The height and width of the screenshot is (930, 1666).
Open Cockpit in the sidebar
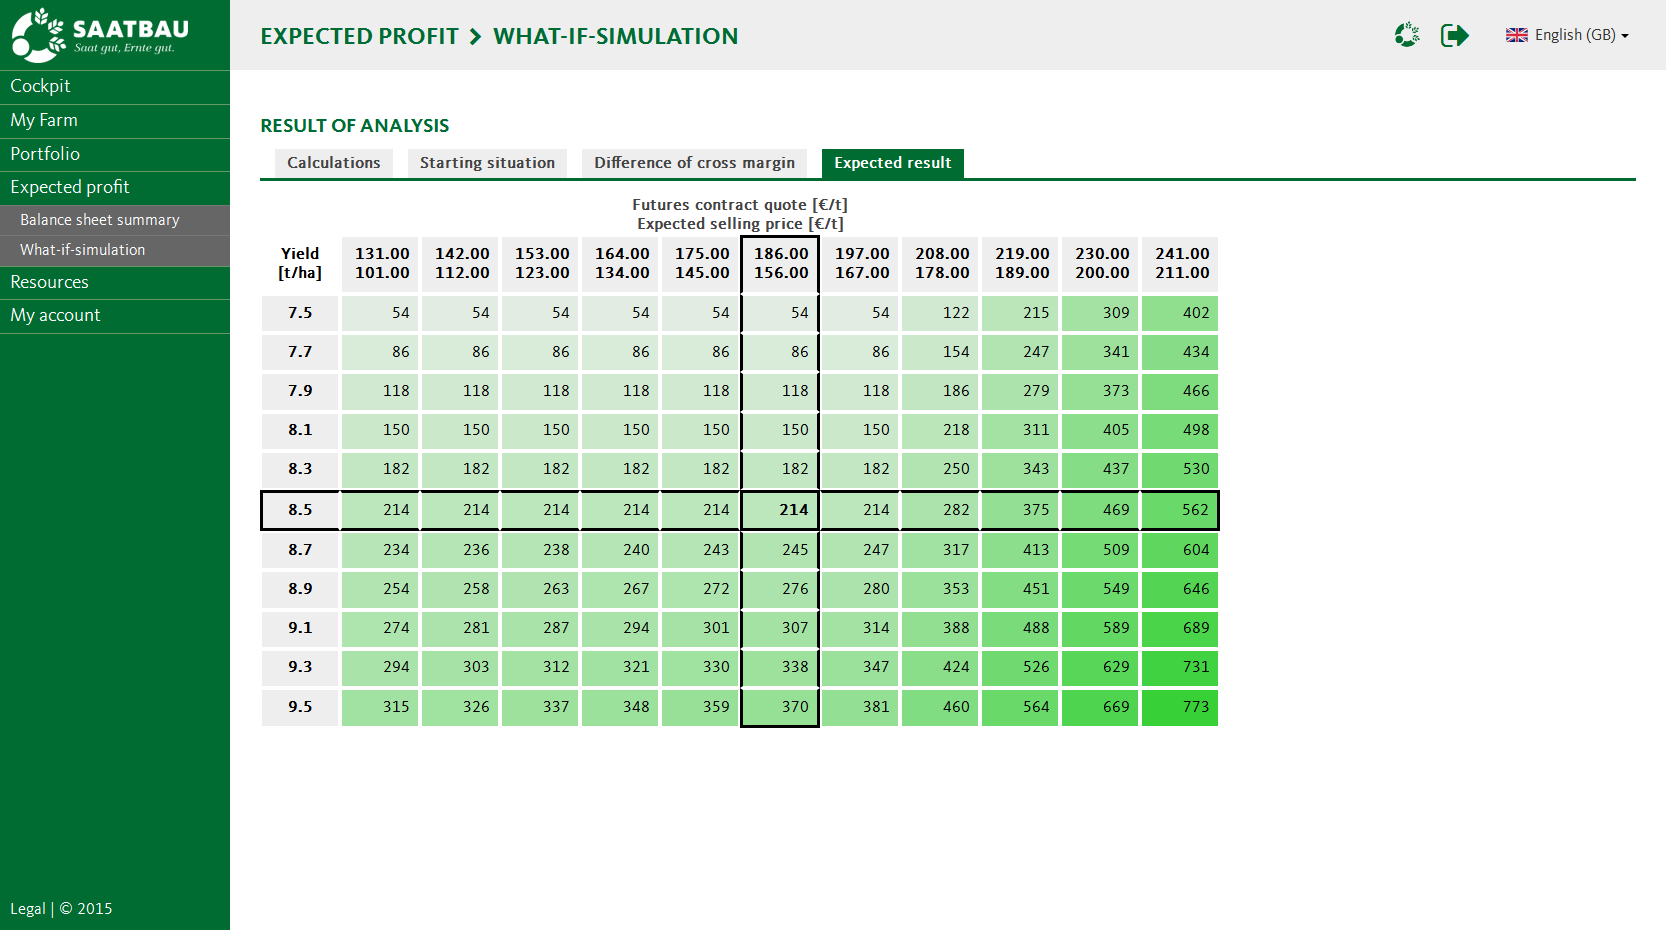coord(40,87)
